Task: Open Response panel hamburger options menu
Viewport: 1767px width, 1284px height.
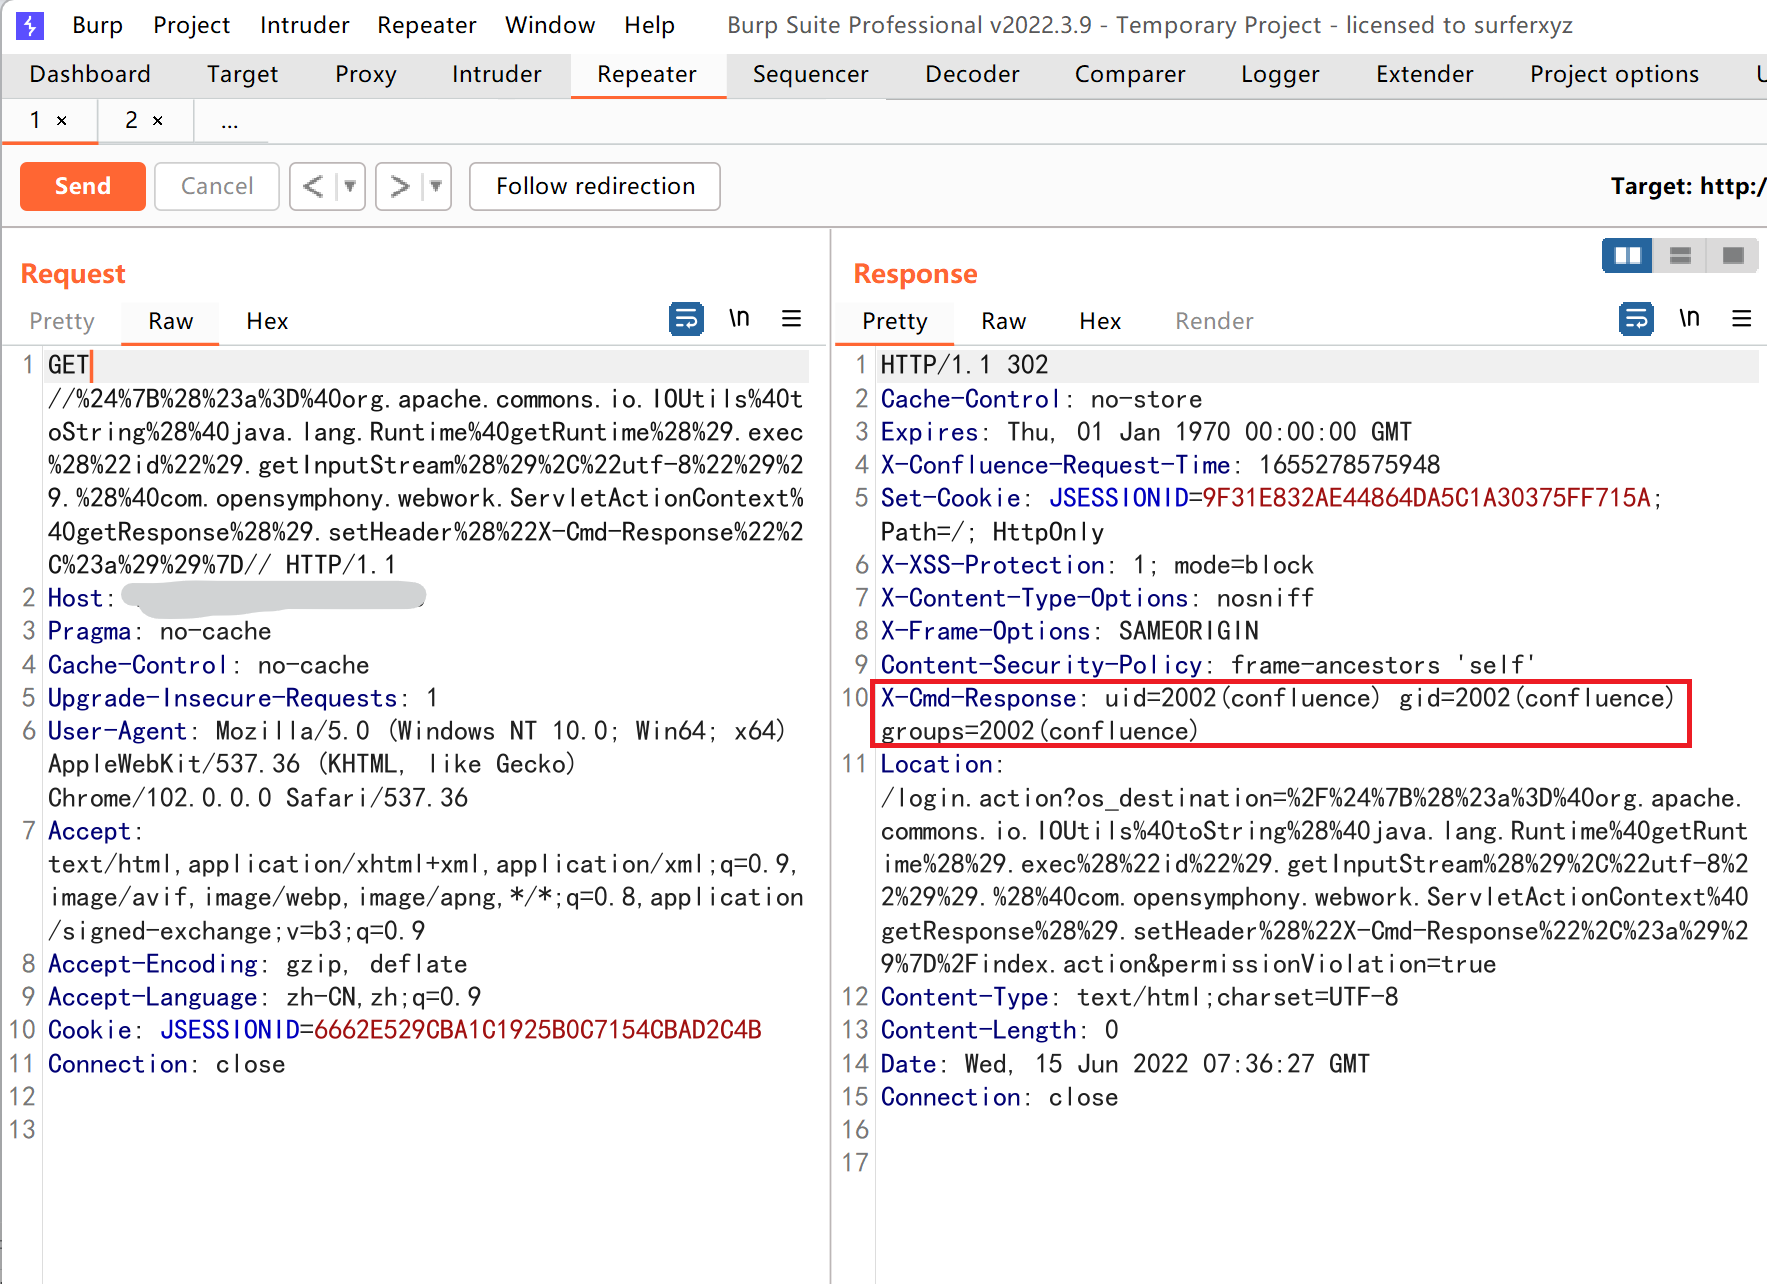Action: tap(1741, 318)
